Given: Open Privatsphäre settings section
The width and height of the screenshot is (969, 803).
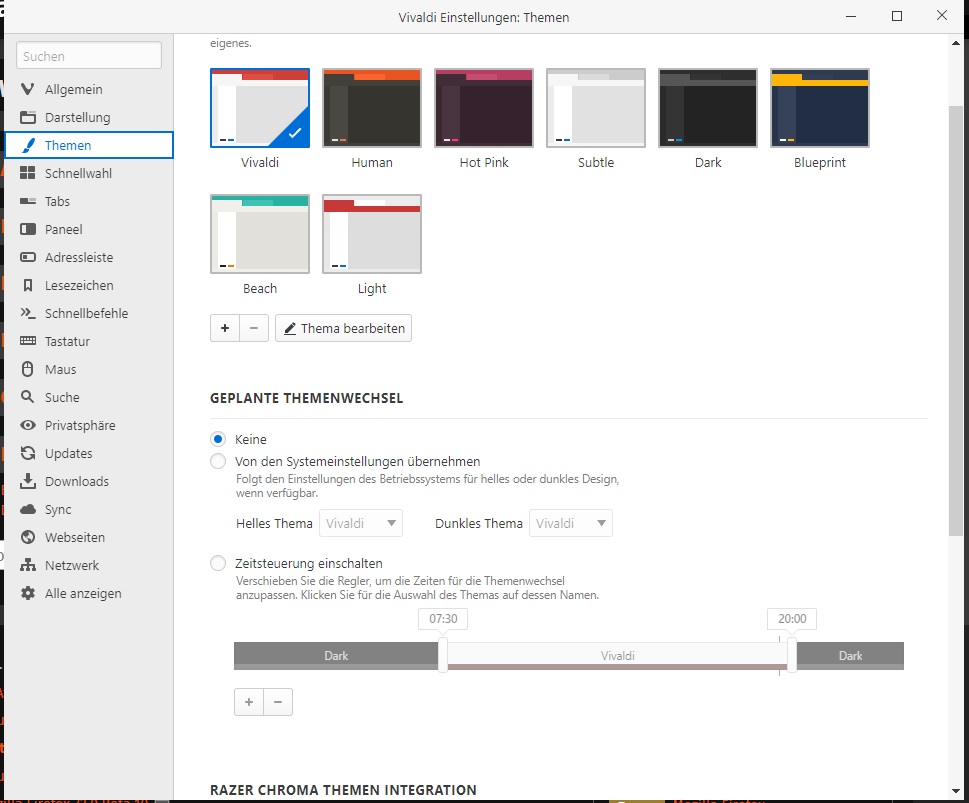Looking at the screenshot, I should (x=89, y=425).
